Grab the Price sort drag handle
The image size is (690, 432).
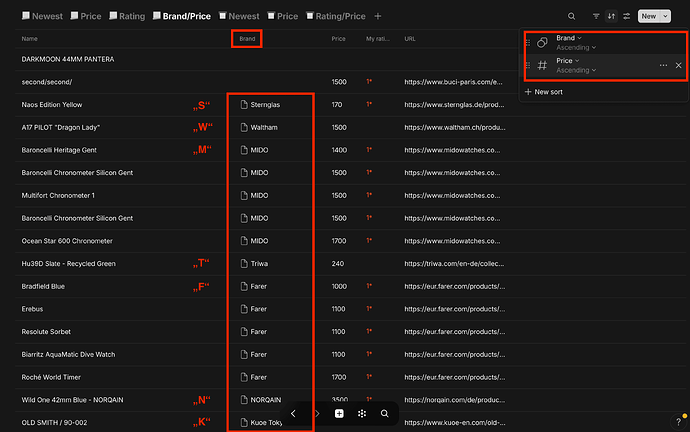click(528, 66)
